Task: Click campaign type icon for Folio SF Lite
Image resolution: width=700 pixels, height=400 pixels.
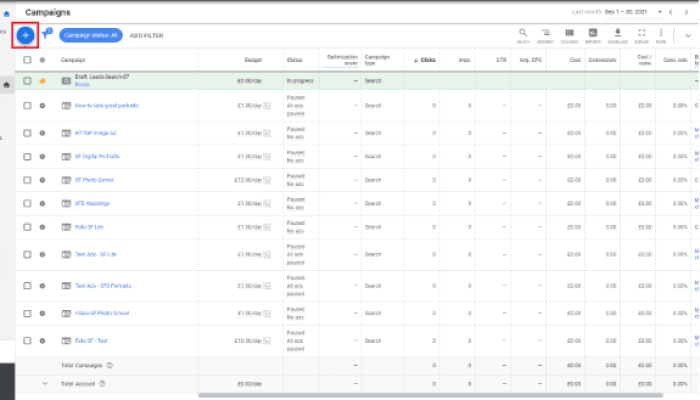Action: [66, 227]
